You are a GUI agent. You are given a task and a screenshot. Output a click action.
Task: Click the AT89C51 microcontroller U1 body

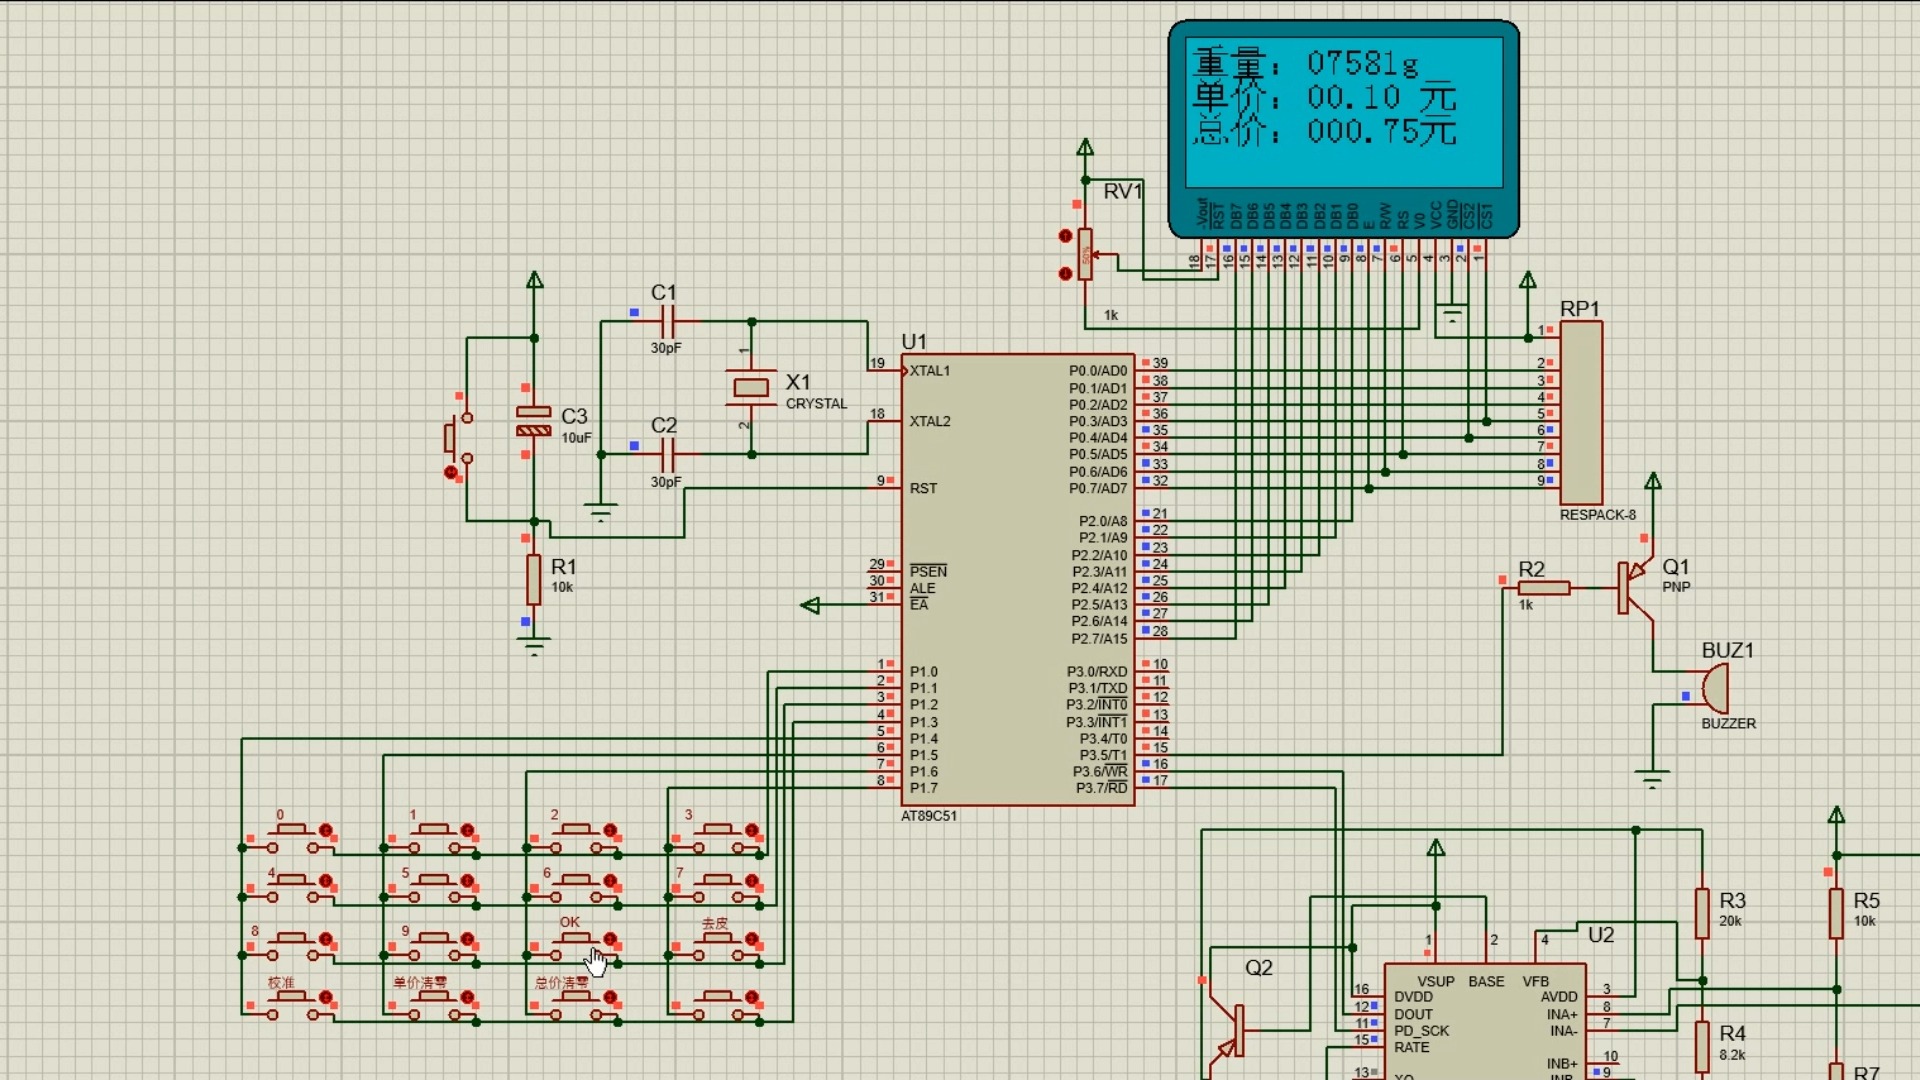(x=1016, y=580)
